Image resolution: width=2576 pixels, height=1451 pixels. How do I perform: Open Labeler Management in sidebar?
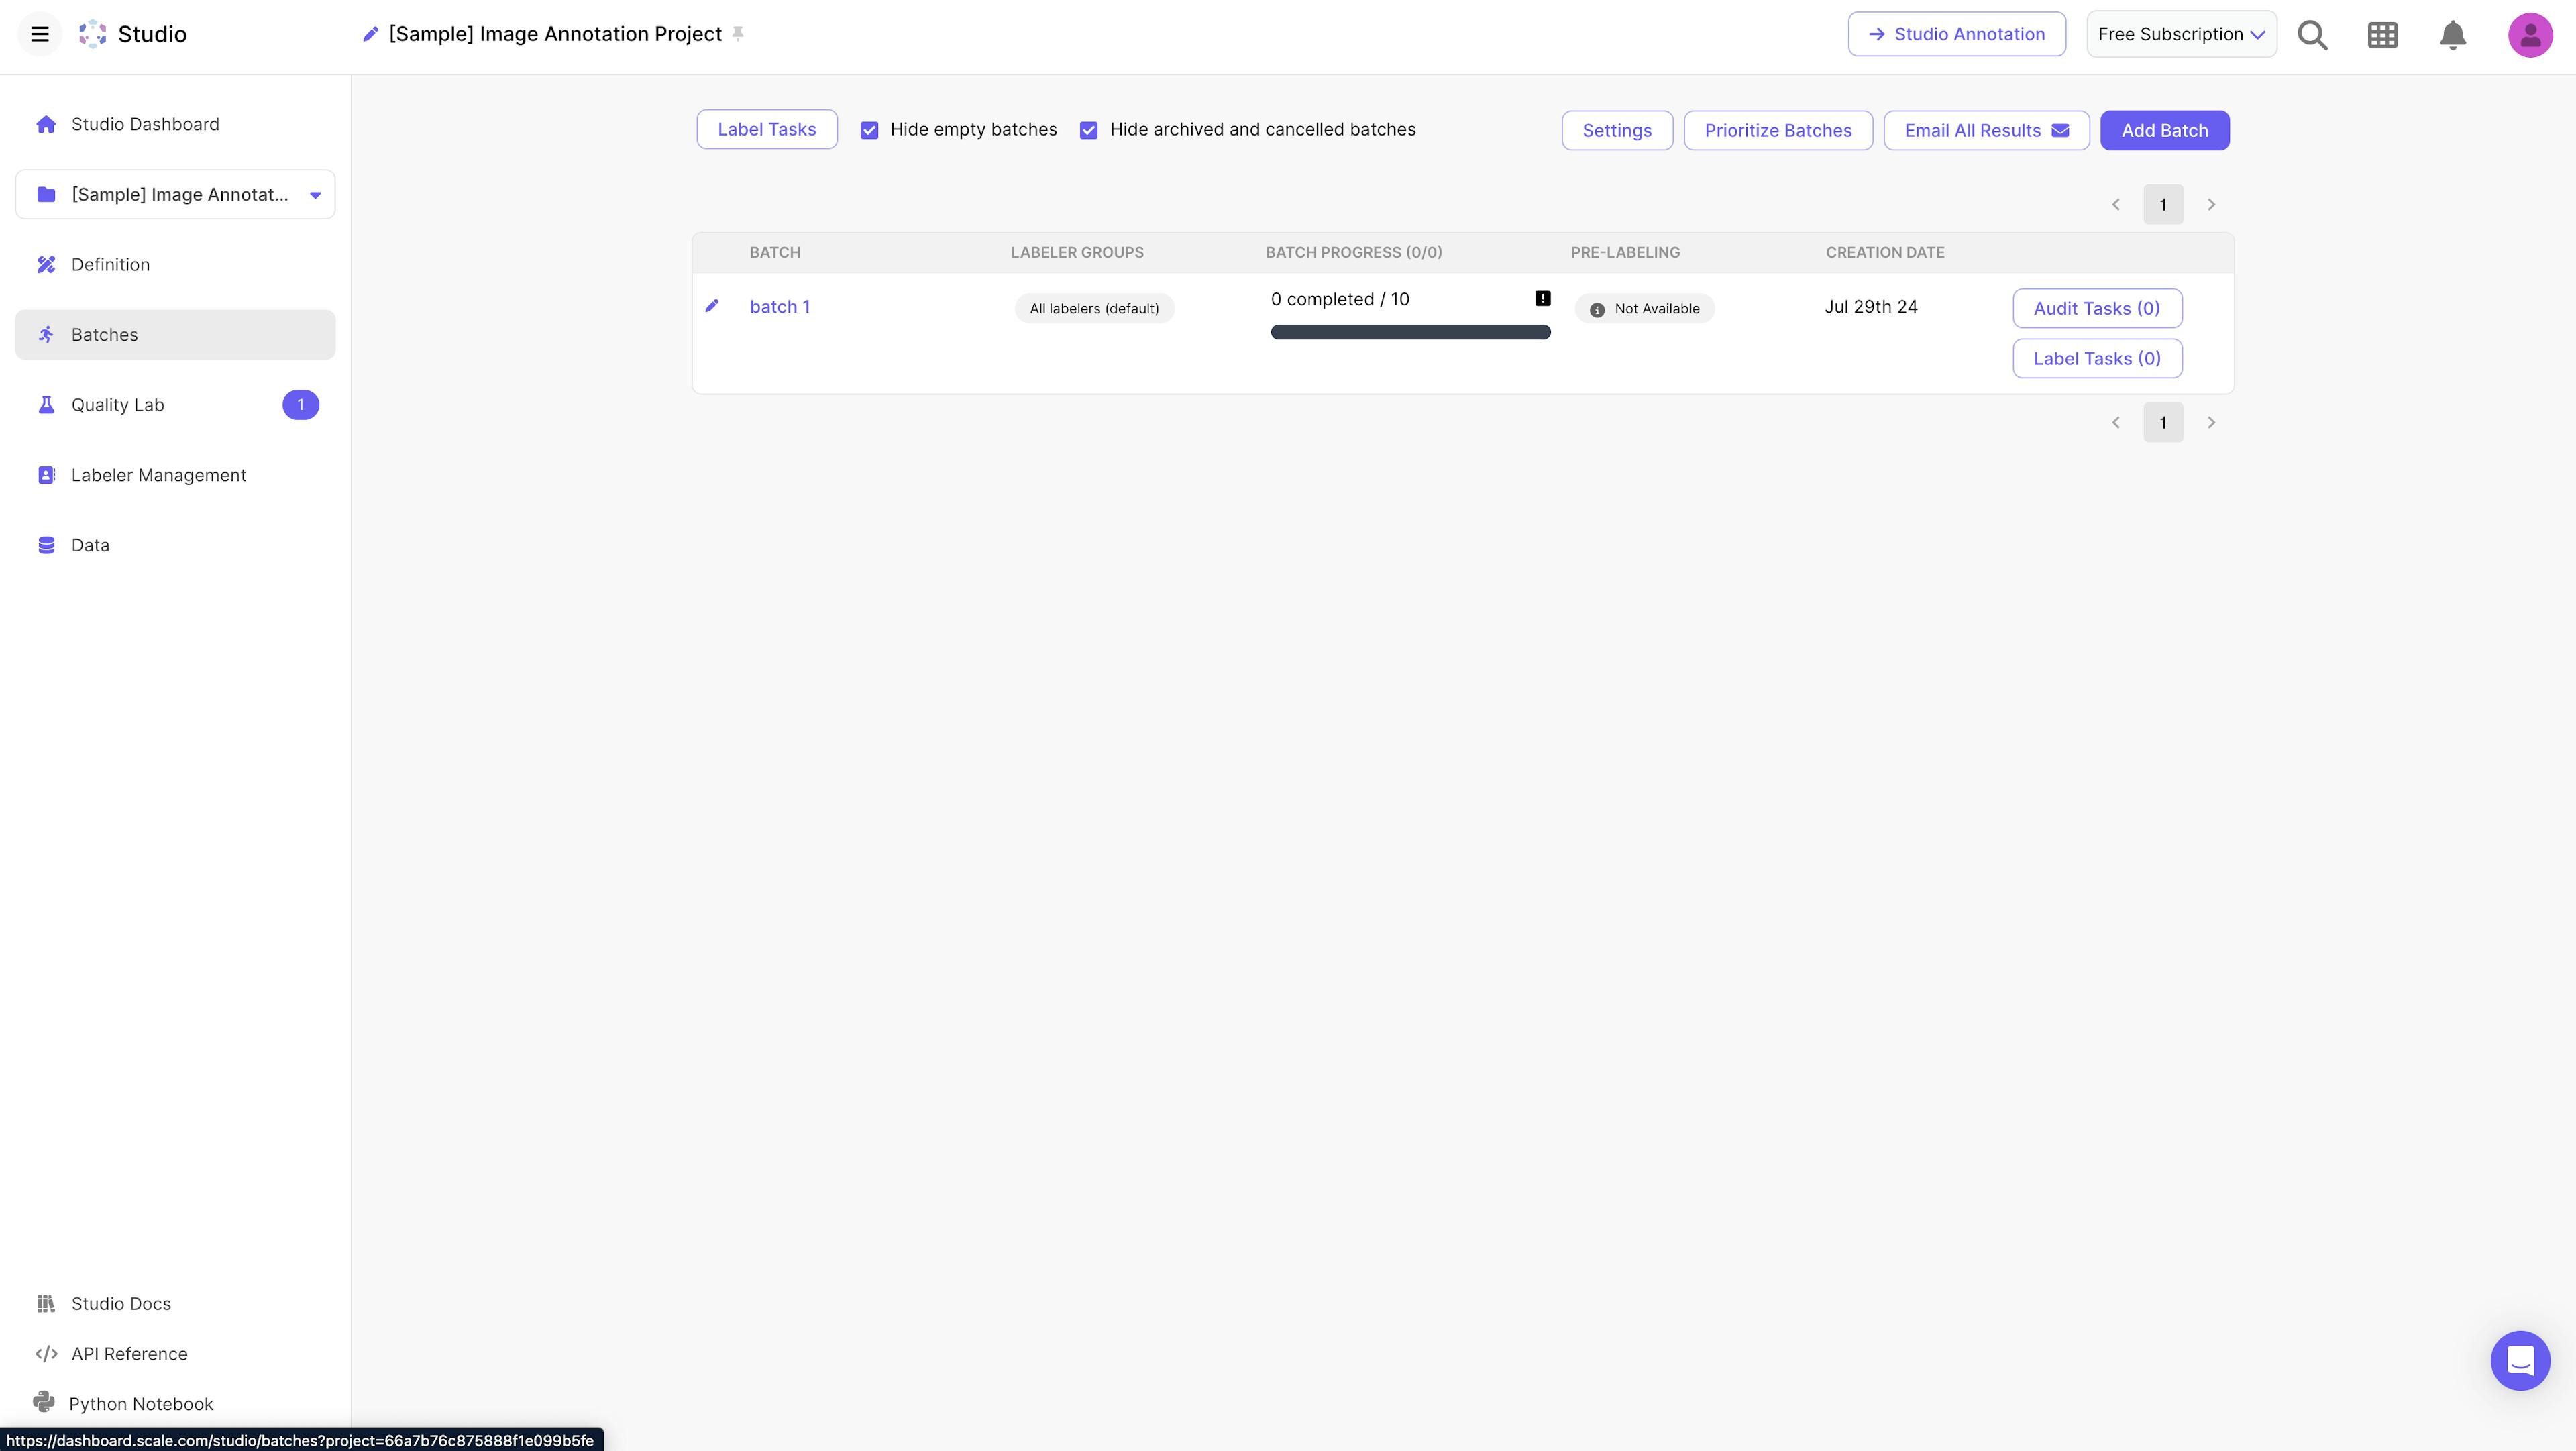[x=158, y=475]
